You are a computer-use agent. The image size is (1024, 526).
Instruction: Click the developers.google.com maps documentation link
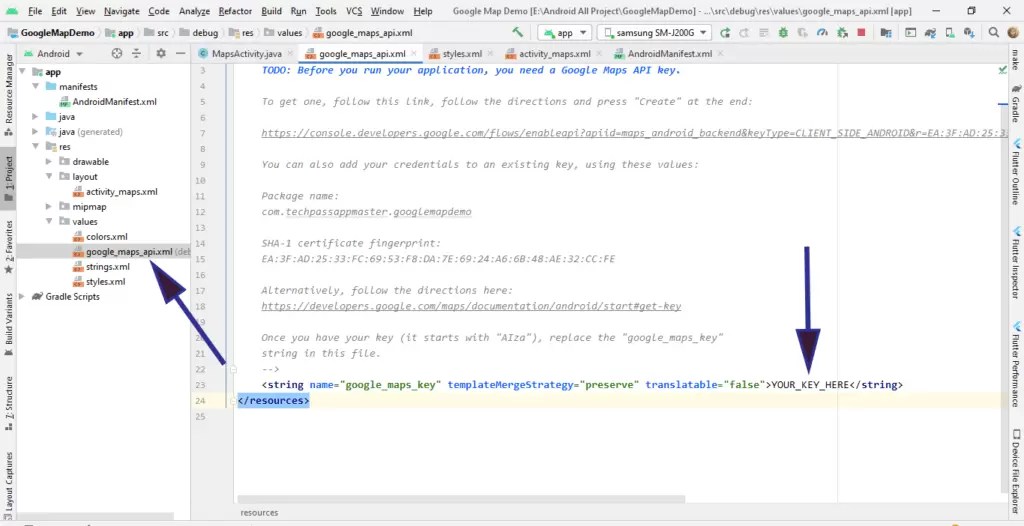(471, 306)
